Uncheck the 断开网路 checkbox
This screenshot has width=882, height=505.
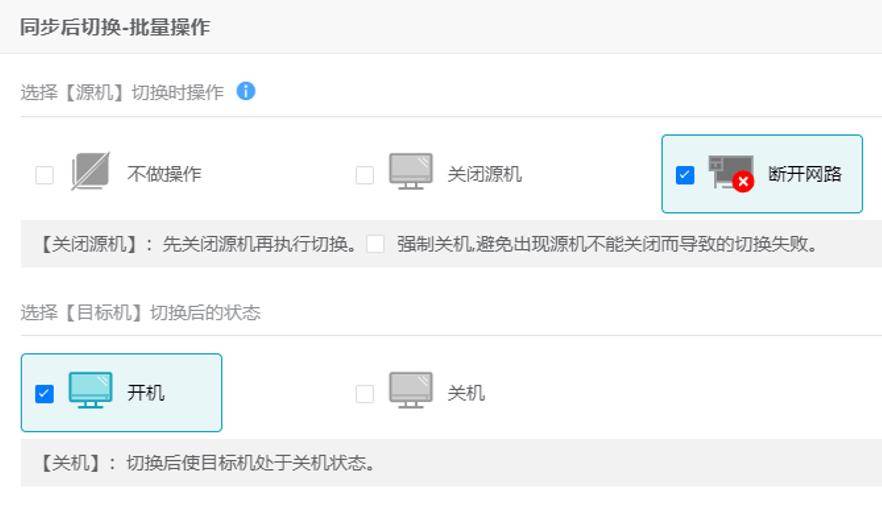685,175
